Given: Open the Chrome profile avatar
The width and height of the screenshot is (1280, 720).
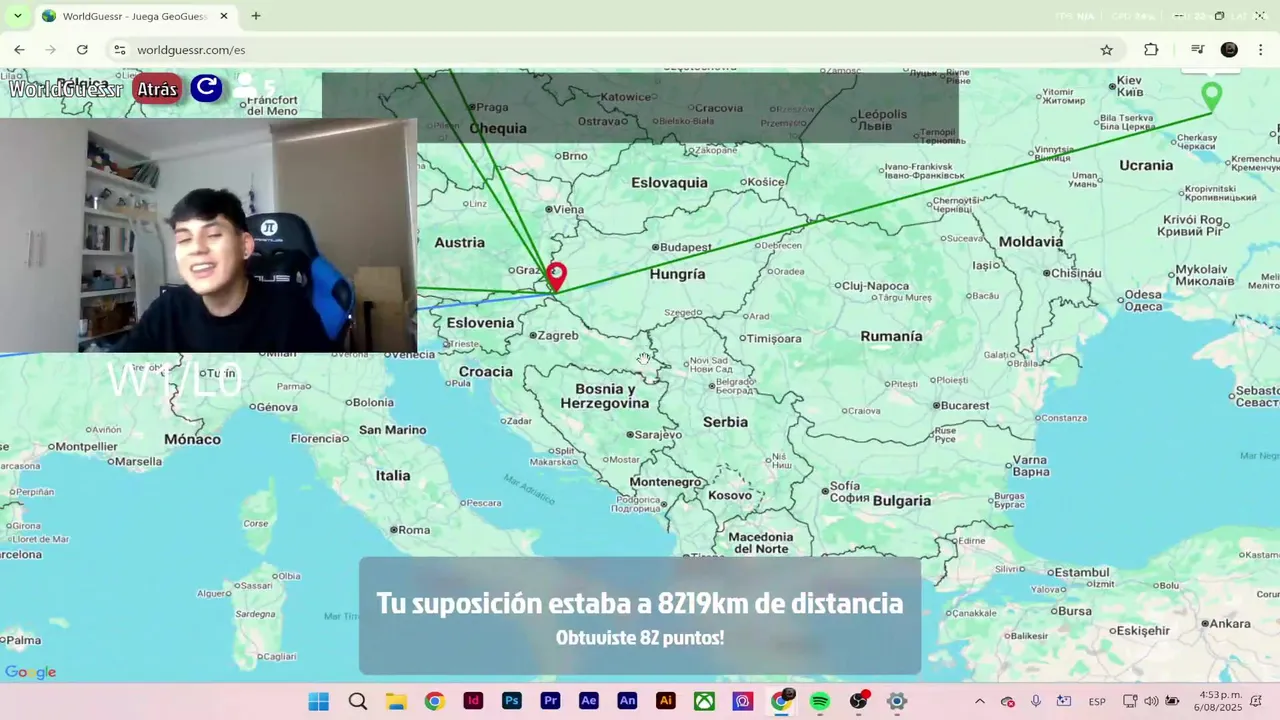Looking at the screenshot, I should [x=1229, y=50].
